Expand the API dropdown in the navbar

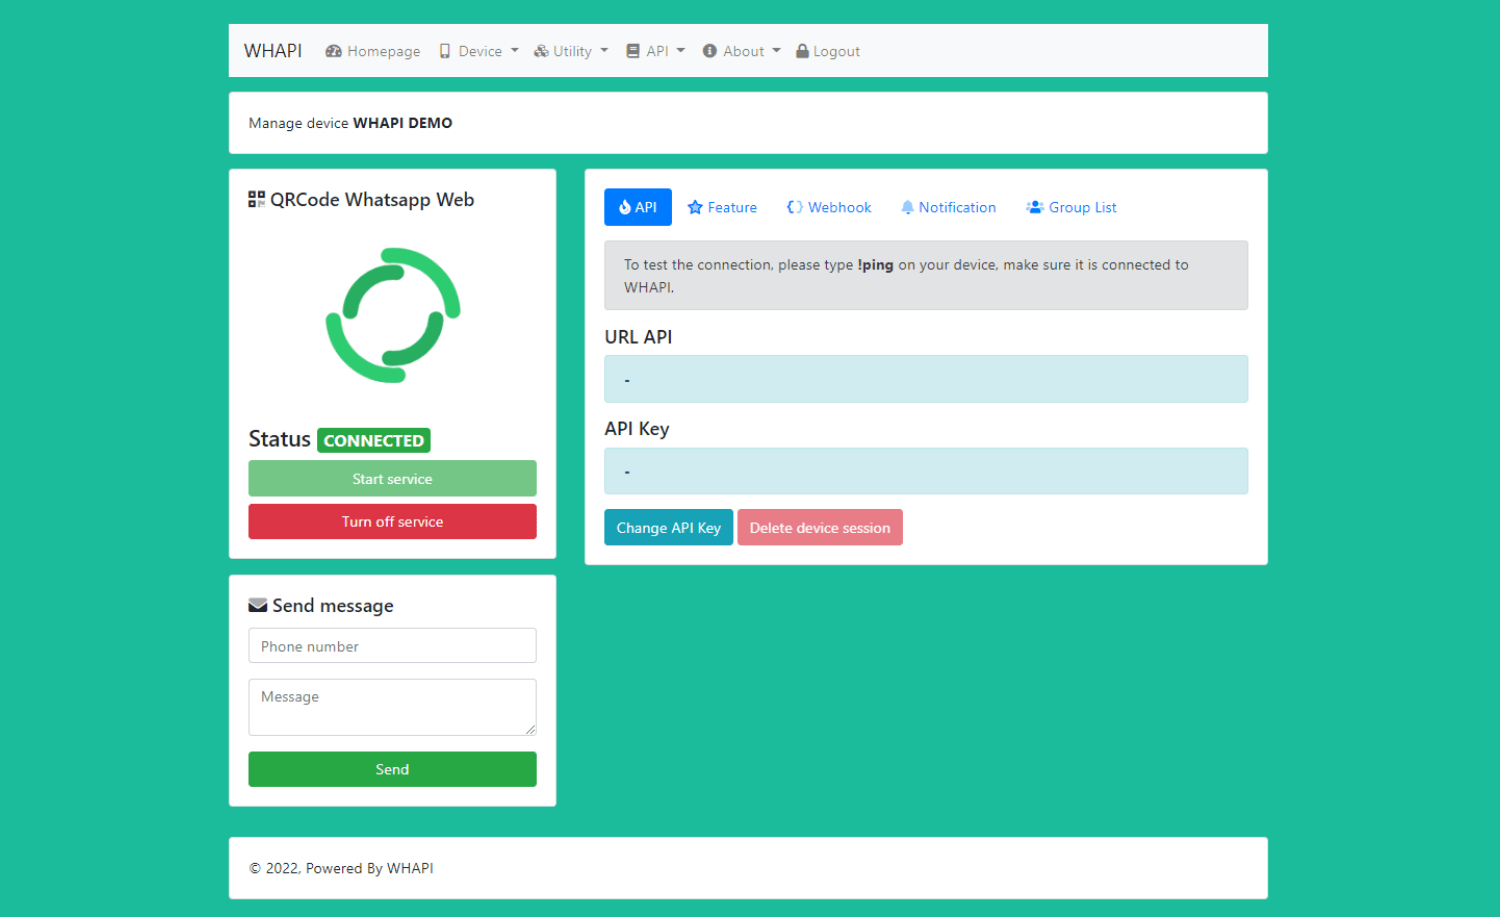656,51
